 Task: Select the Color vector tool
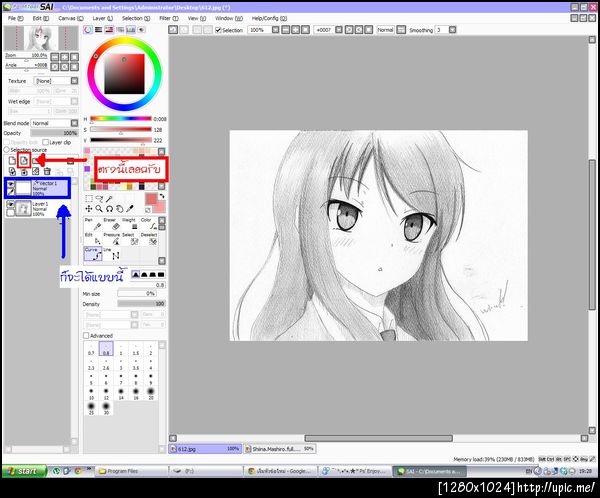148,225
